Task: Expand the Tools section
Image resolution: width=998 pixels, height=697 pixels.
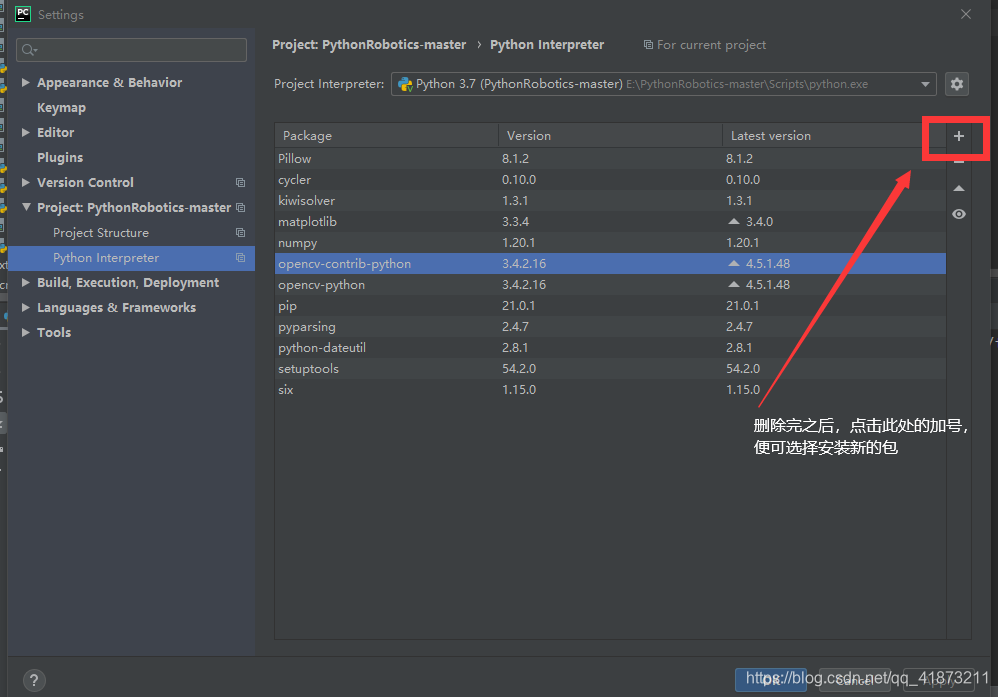Action: click(25, 332)
